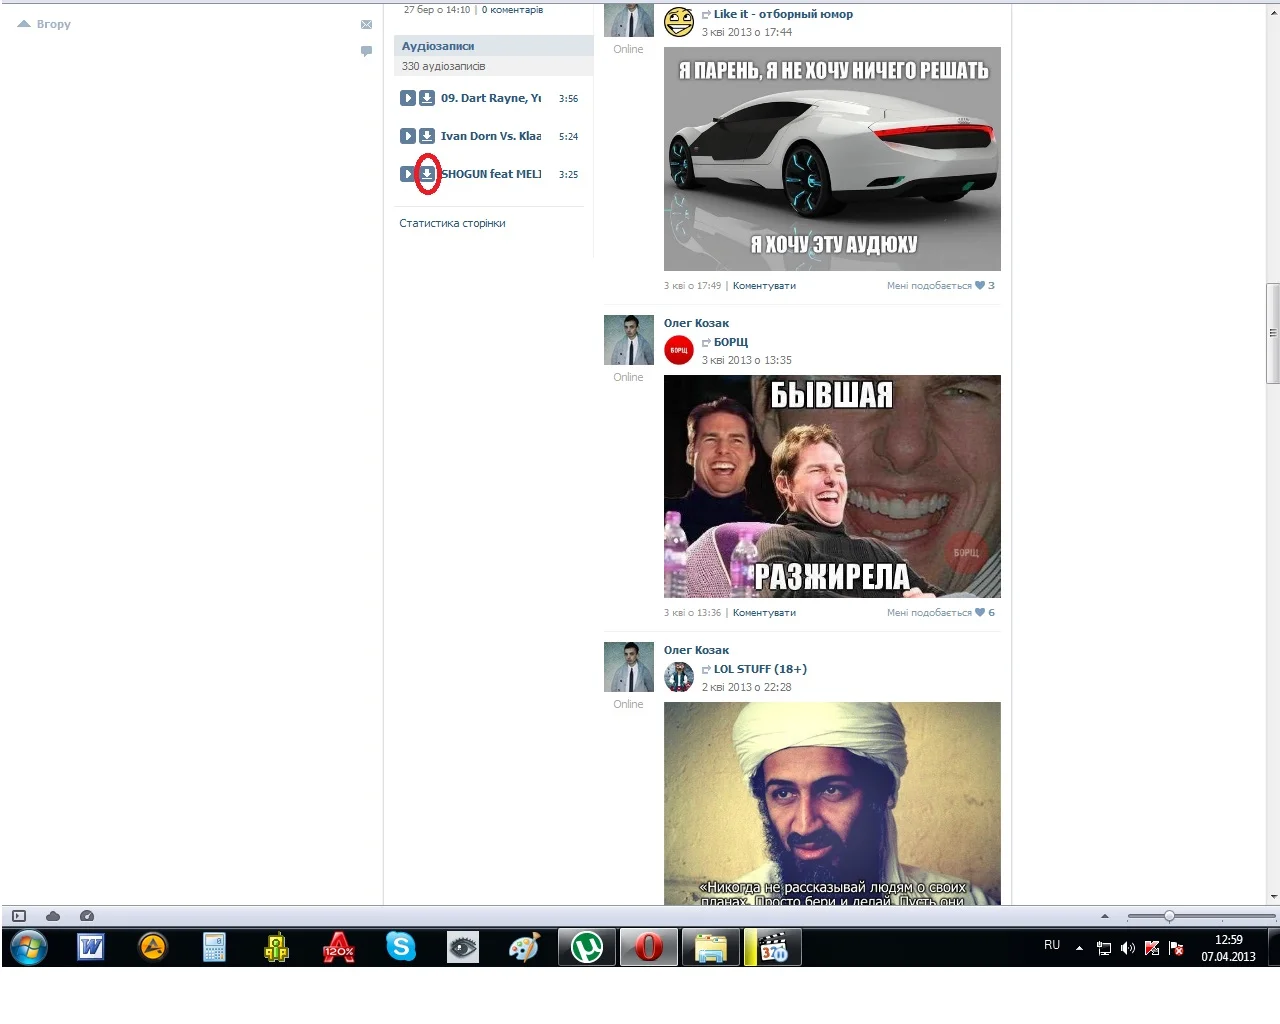Open the 3 кві 2013 о 13:35 timestamp

[x=746, y=360]
